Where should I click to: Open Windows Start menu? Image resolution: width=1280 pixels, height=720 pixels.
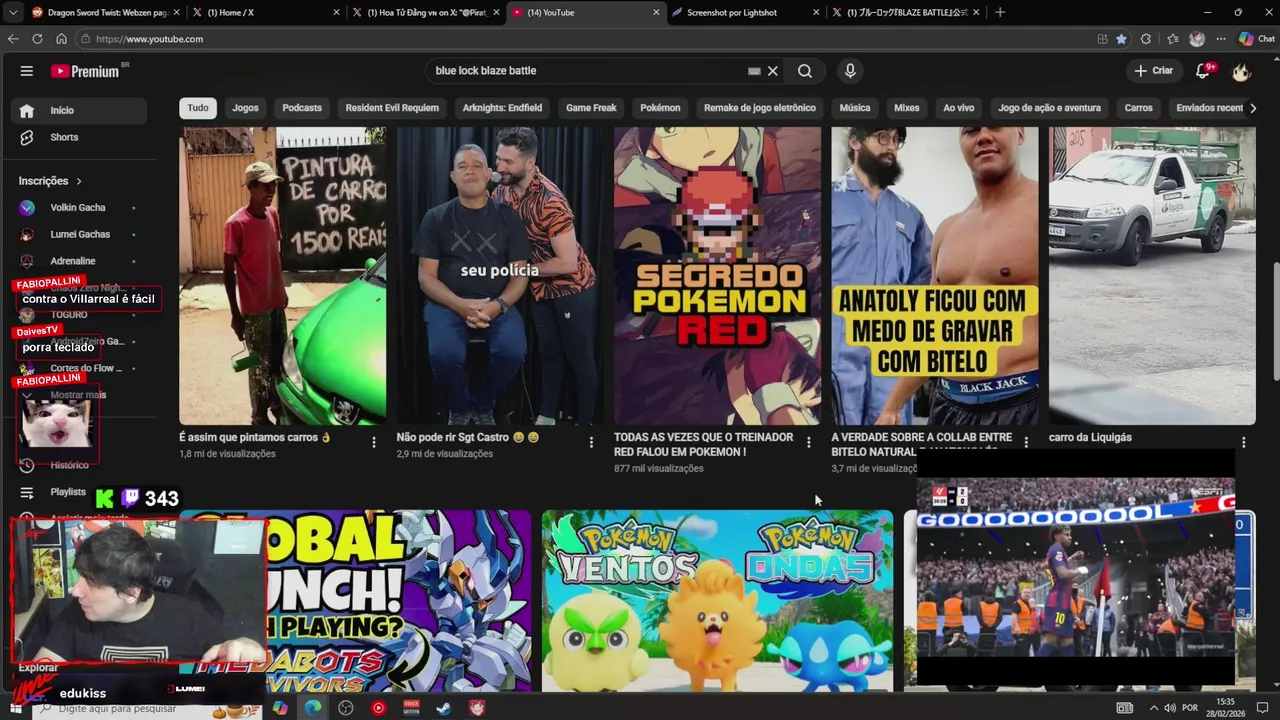point(18,708)
